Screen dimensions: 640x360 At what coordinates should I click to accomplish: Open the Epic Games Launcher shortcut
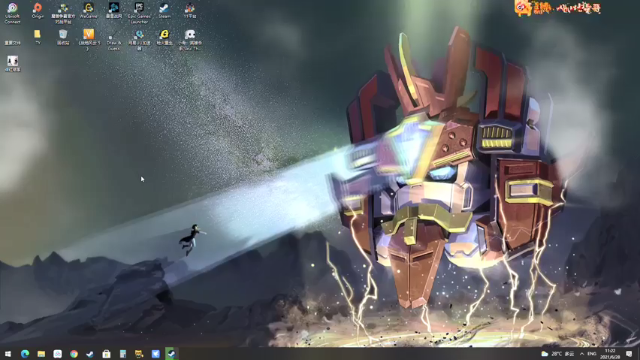tap(139, 13)
